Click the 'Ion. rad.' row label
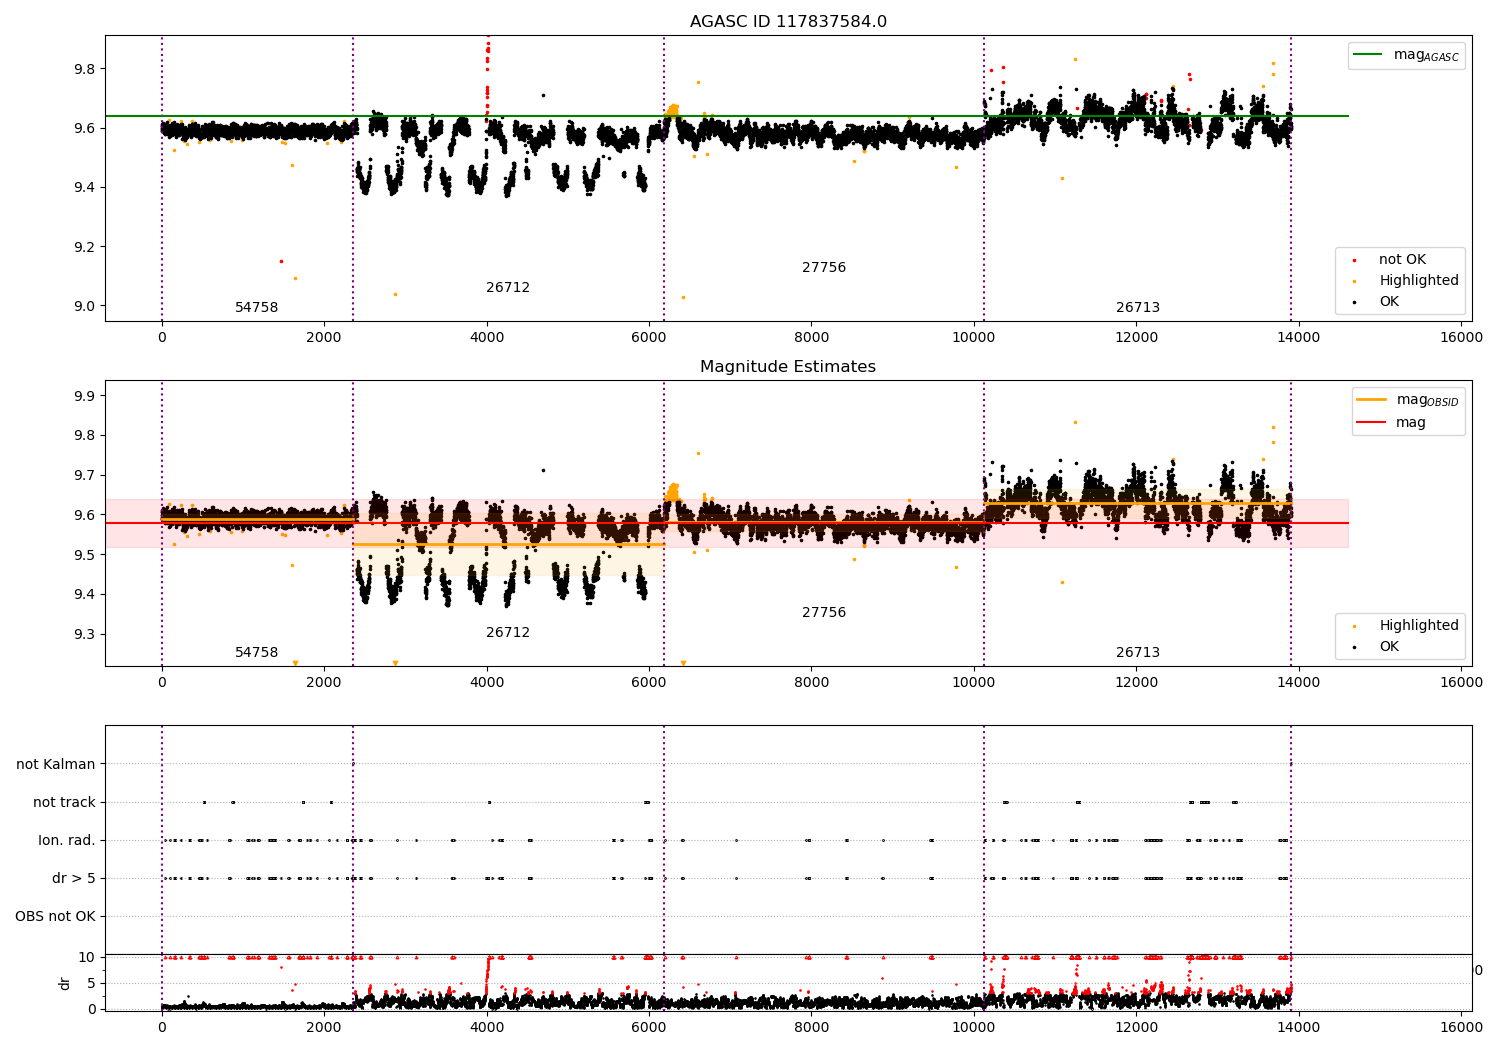1500x1050 pixels. tap(67, 841)
